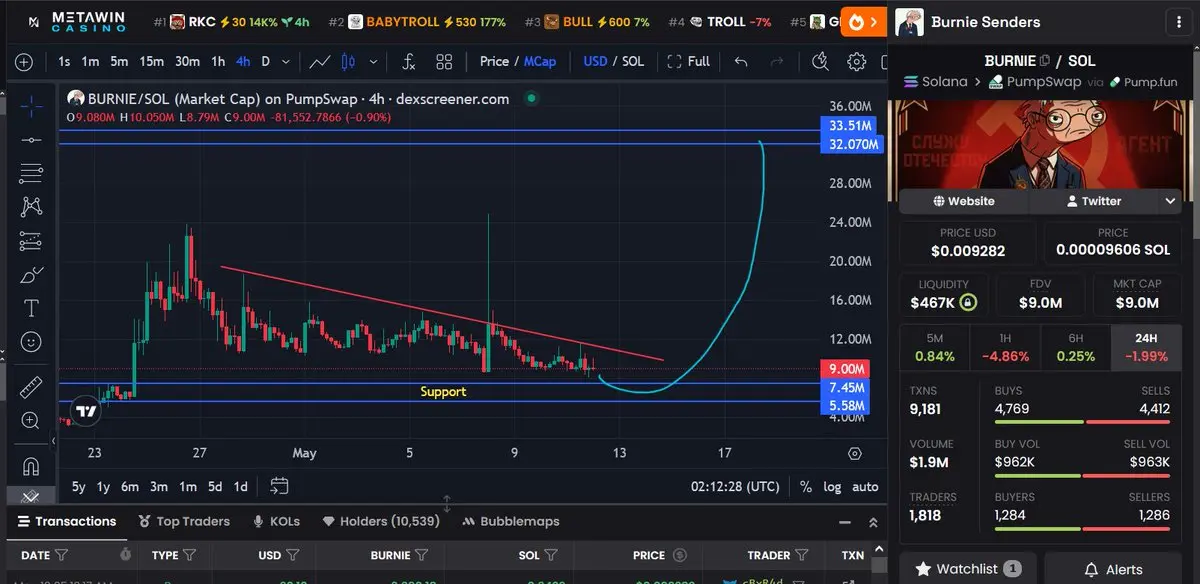Open the USD column filter
This screenshot has width=1200, height=584.
(x=293, y=555)
